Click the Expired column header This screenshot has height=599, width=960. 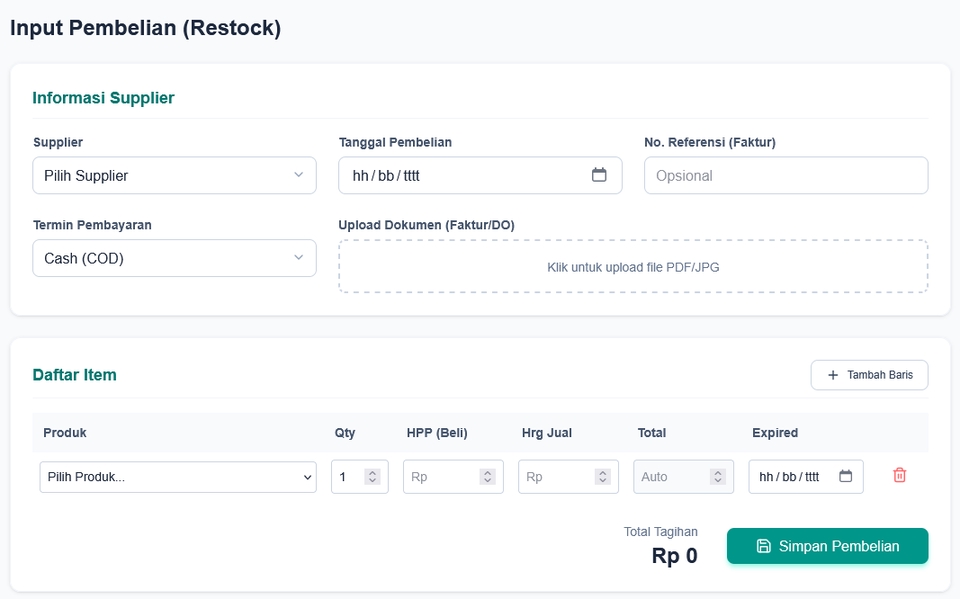[x=775, y=432]
